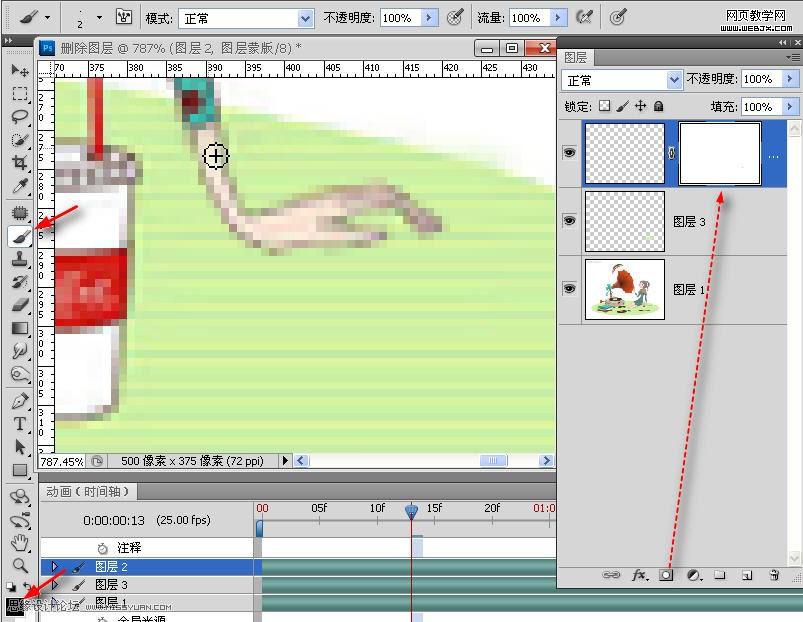Image resolution: width=803 pixels, height=622 pixels.
Task: Select the Hand tool
Action: pyautogui.click(x=19, y=543)
